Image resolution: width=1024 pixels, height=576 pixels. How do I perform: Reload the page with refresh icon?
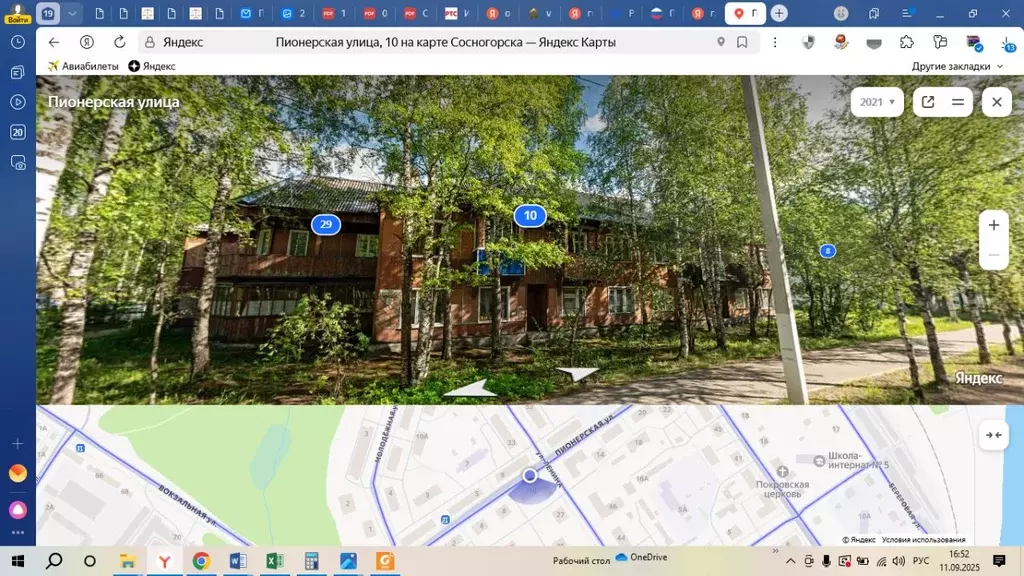coord(120,42)
